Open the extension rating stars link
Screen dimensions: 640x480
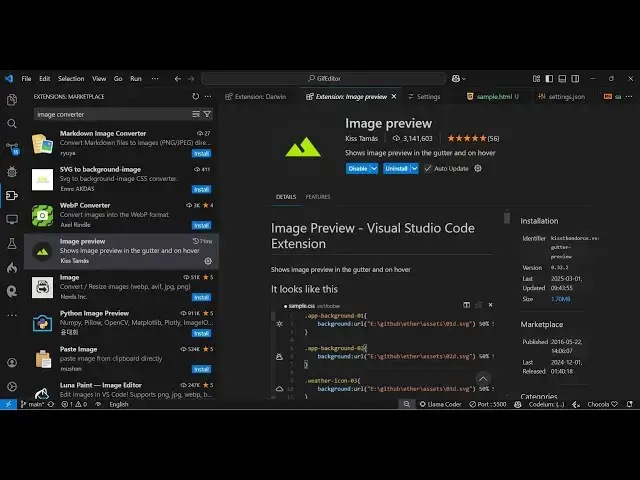(x=473, y=138)
